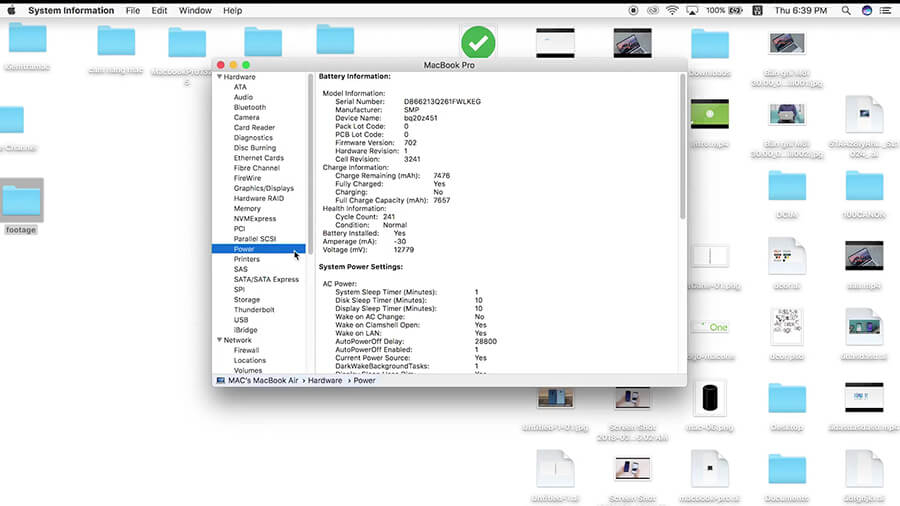
Task: Click the Wi-Fi status icon
Action: [x=671, y=10]
